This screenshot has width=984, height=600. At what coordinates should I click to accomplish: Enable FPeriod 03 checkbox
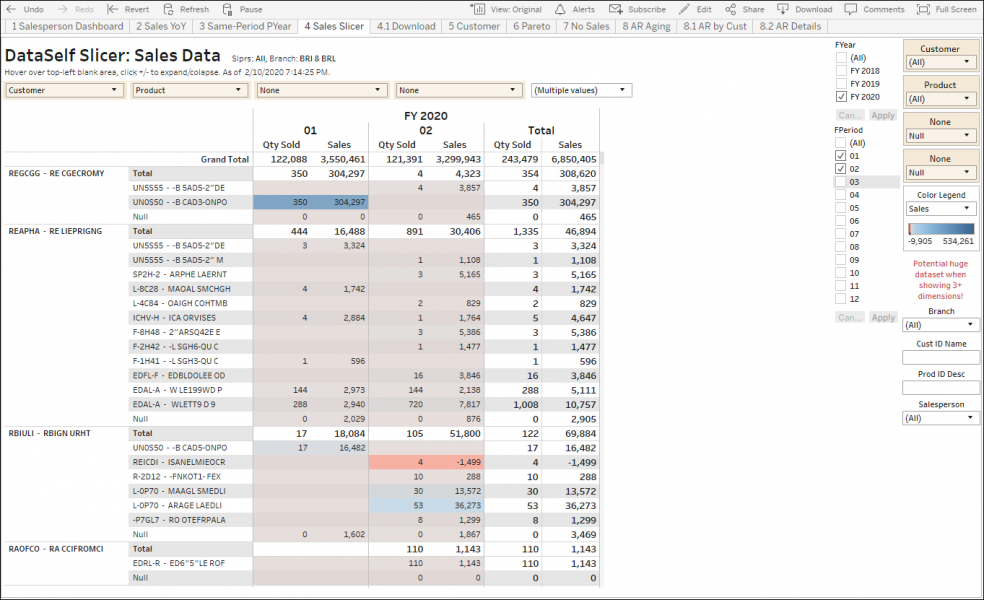pyautogui.click(x=841, y=182)
